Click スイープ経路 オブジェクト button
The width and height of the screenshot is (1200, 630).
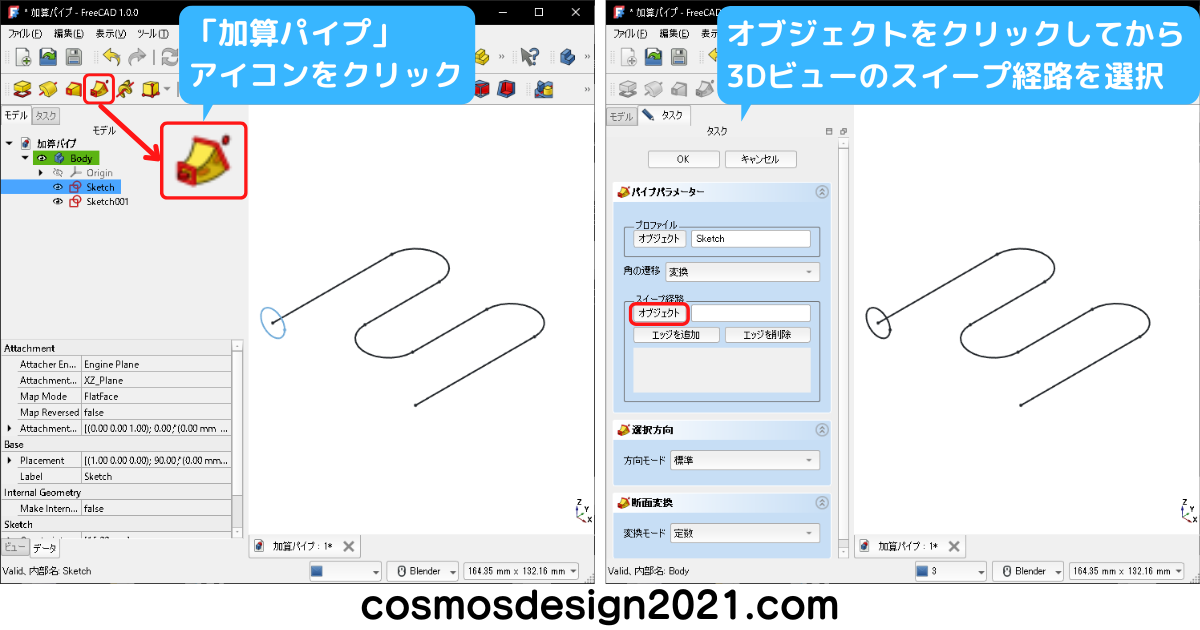[x=659, y=313]
